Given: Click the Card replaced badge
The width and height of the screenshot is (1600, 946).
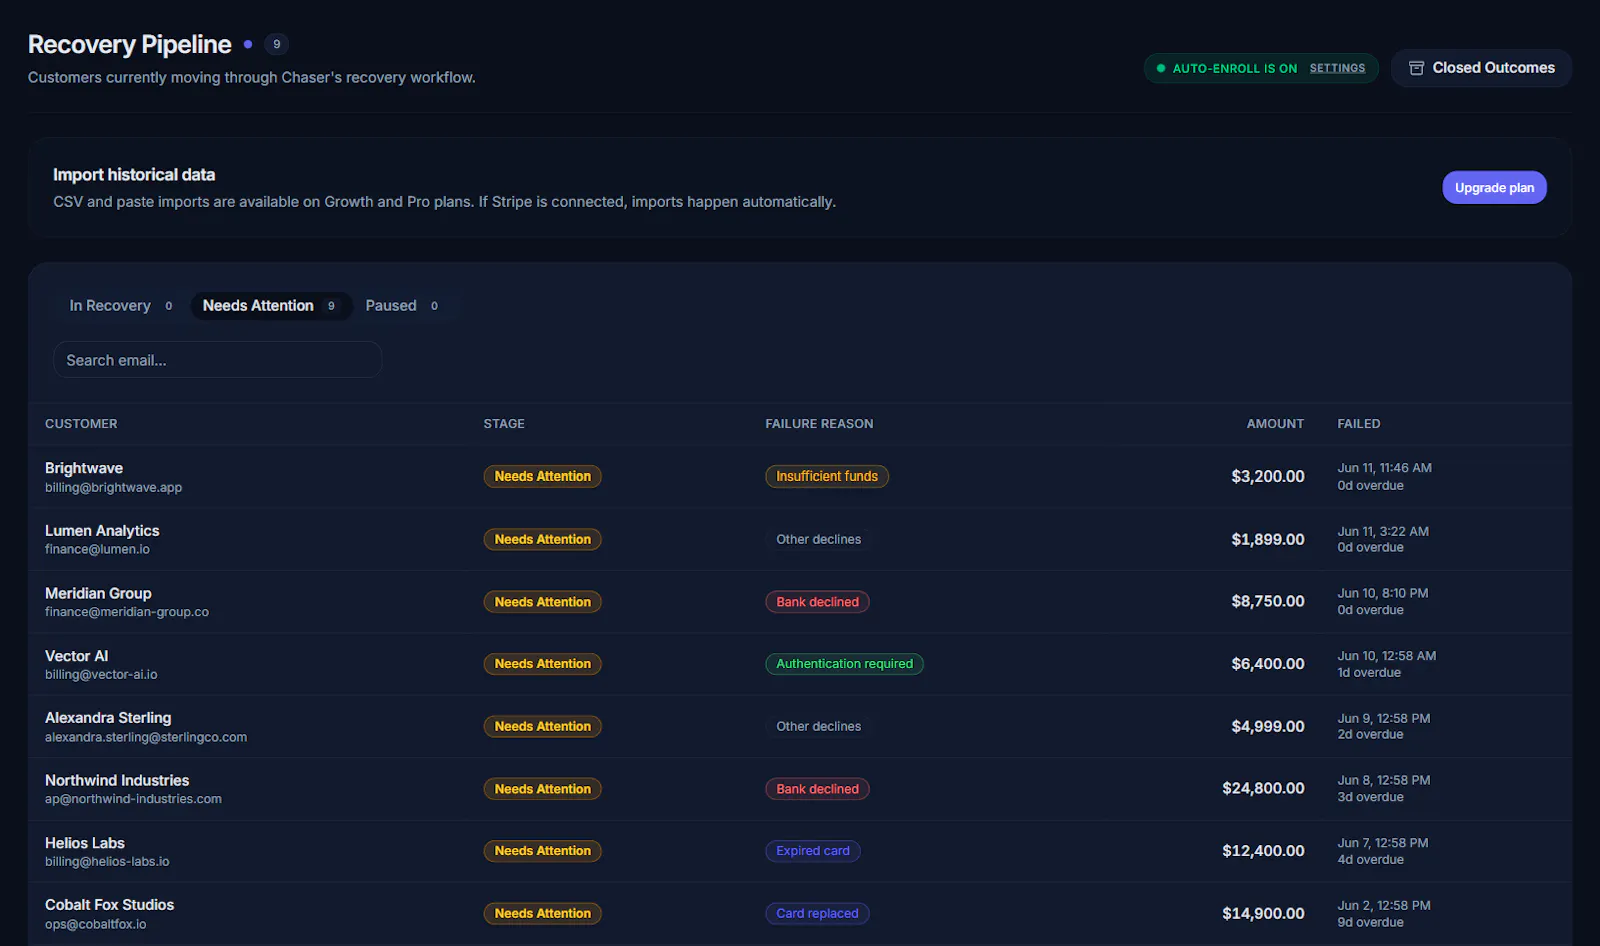Looking at the screenshot, I should [817, 914].
